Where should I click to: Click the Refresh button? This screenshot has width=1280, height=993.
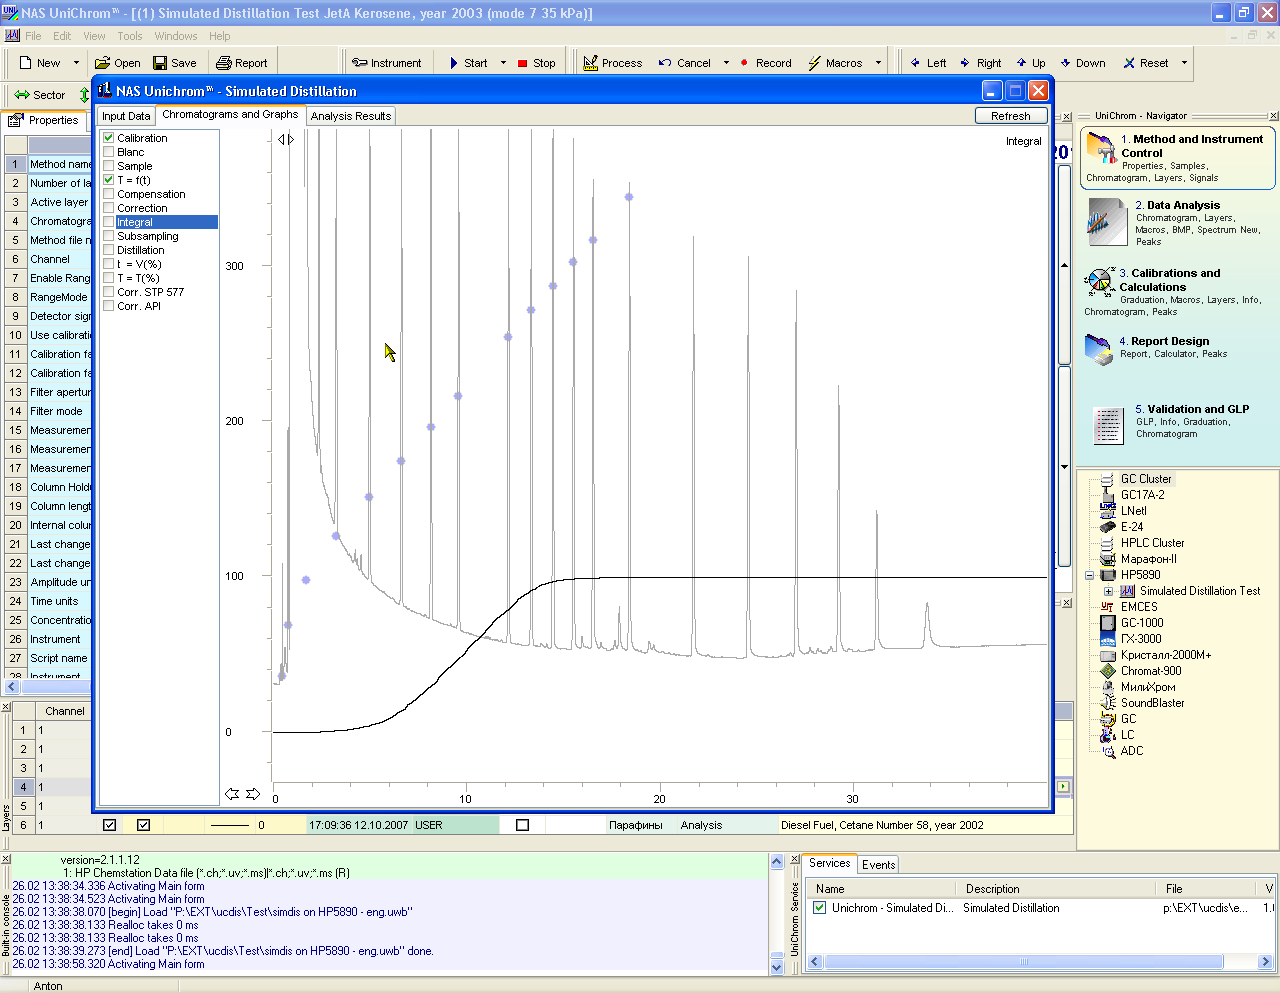[x=1011, y=116]
